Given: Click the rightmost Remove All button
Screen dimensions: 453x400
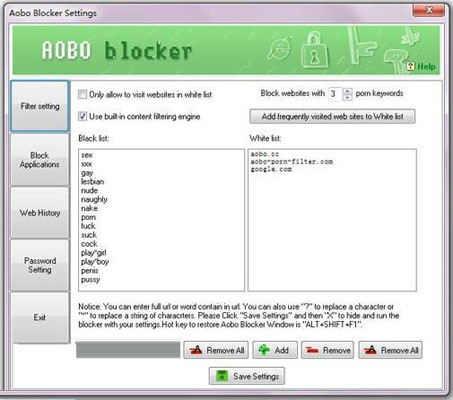Looking at the screenshot, I should (x=390, y=350).
